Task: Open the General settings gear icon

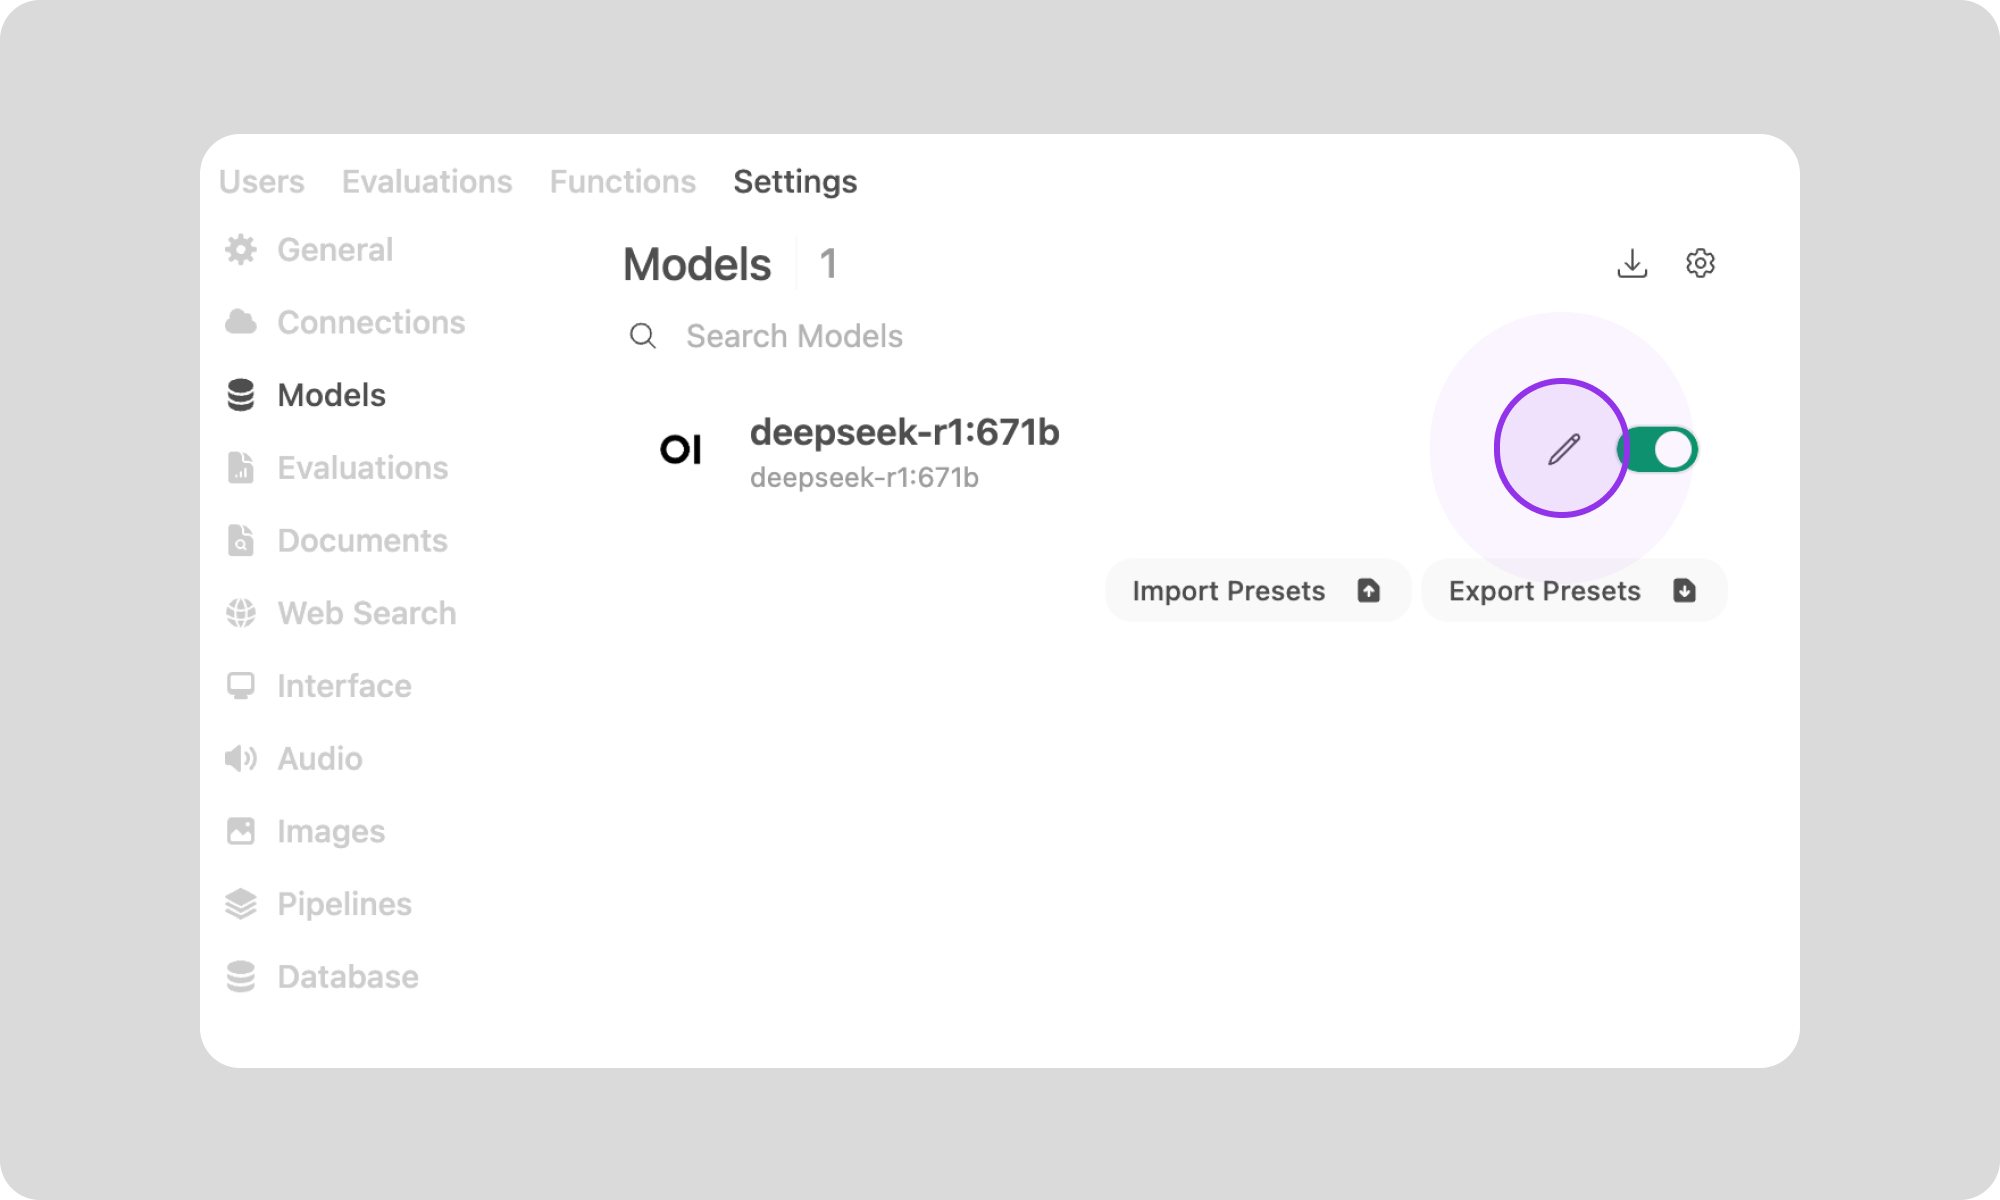Action: [x=240, y=250]
